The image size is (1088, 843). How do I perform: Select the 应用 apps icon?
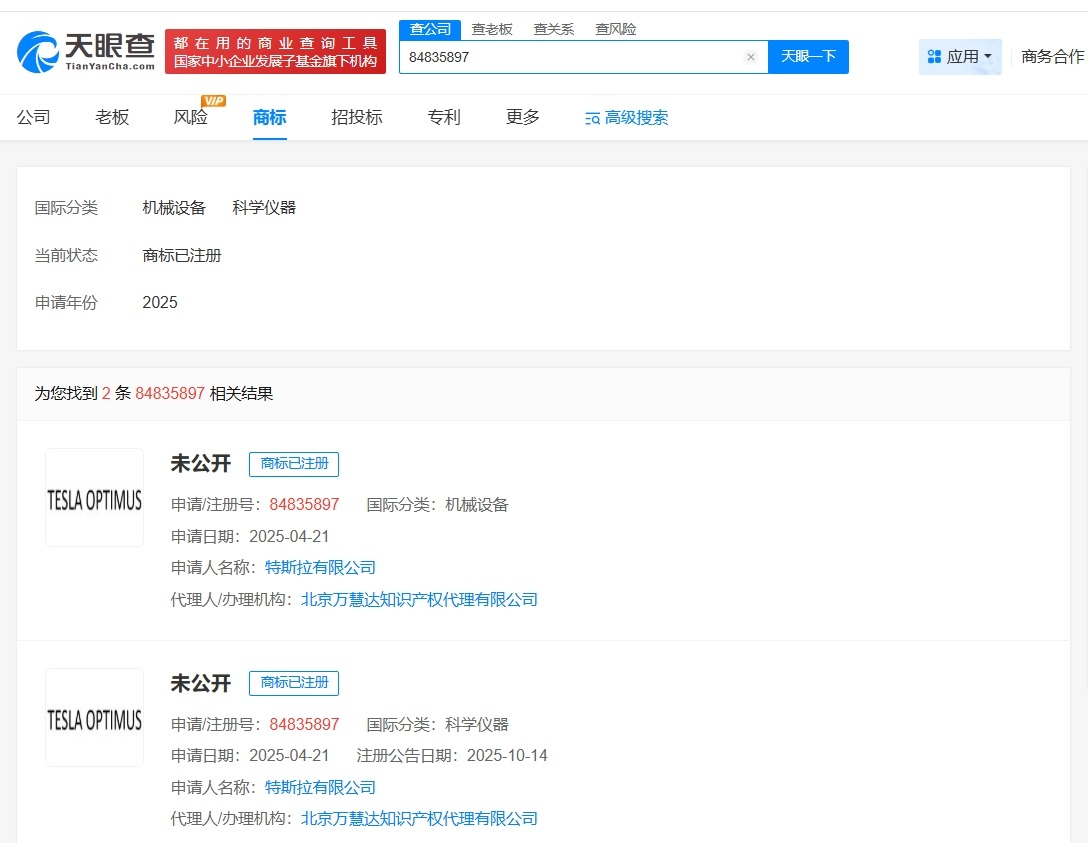[934, 57]
